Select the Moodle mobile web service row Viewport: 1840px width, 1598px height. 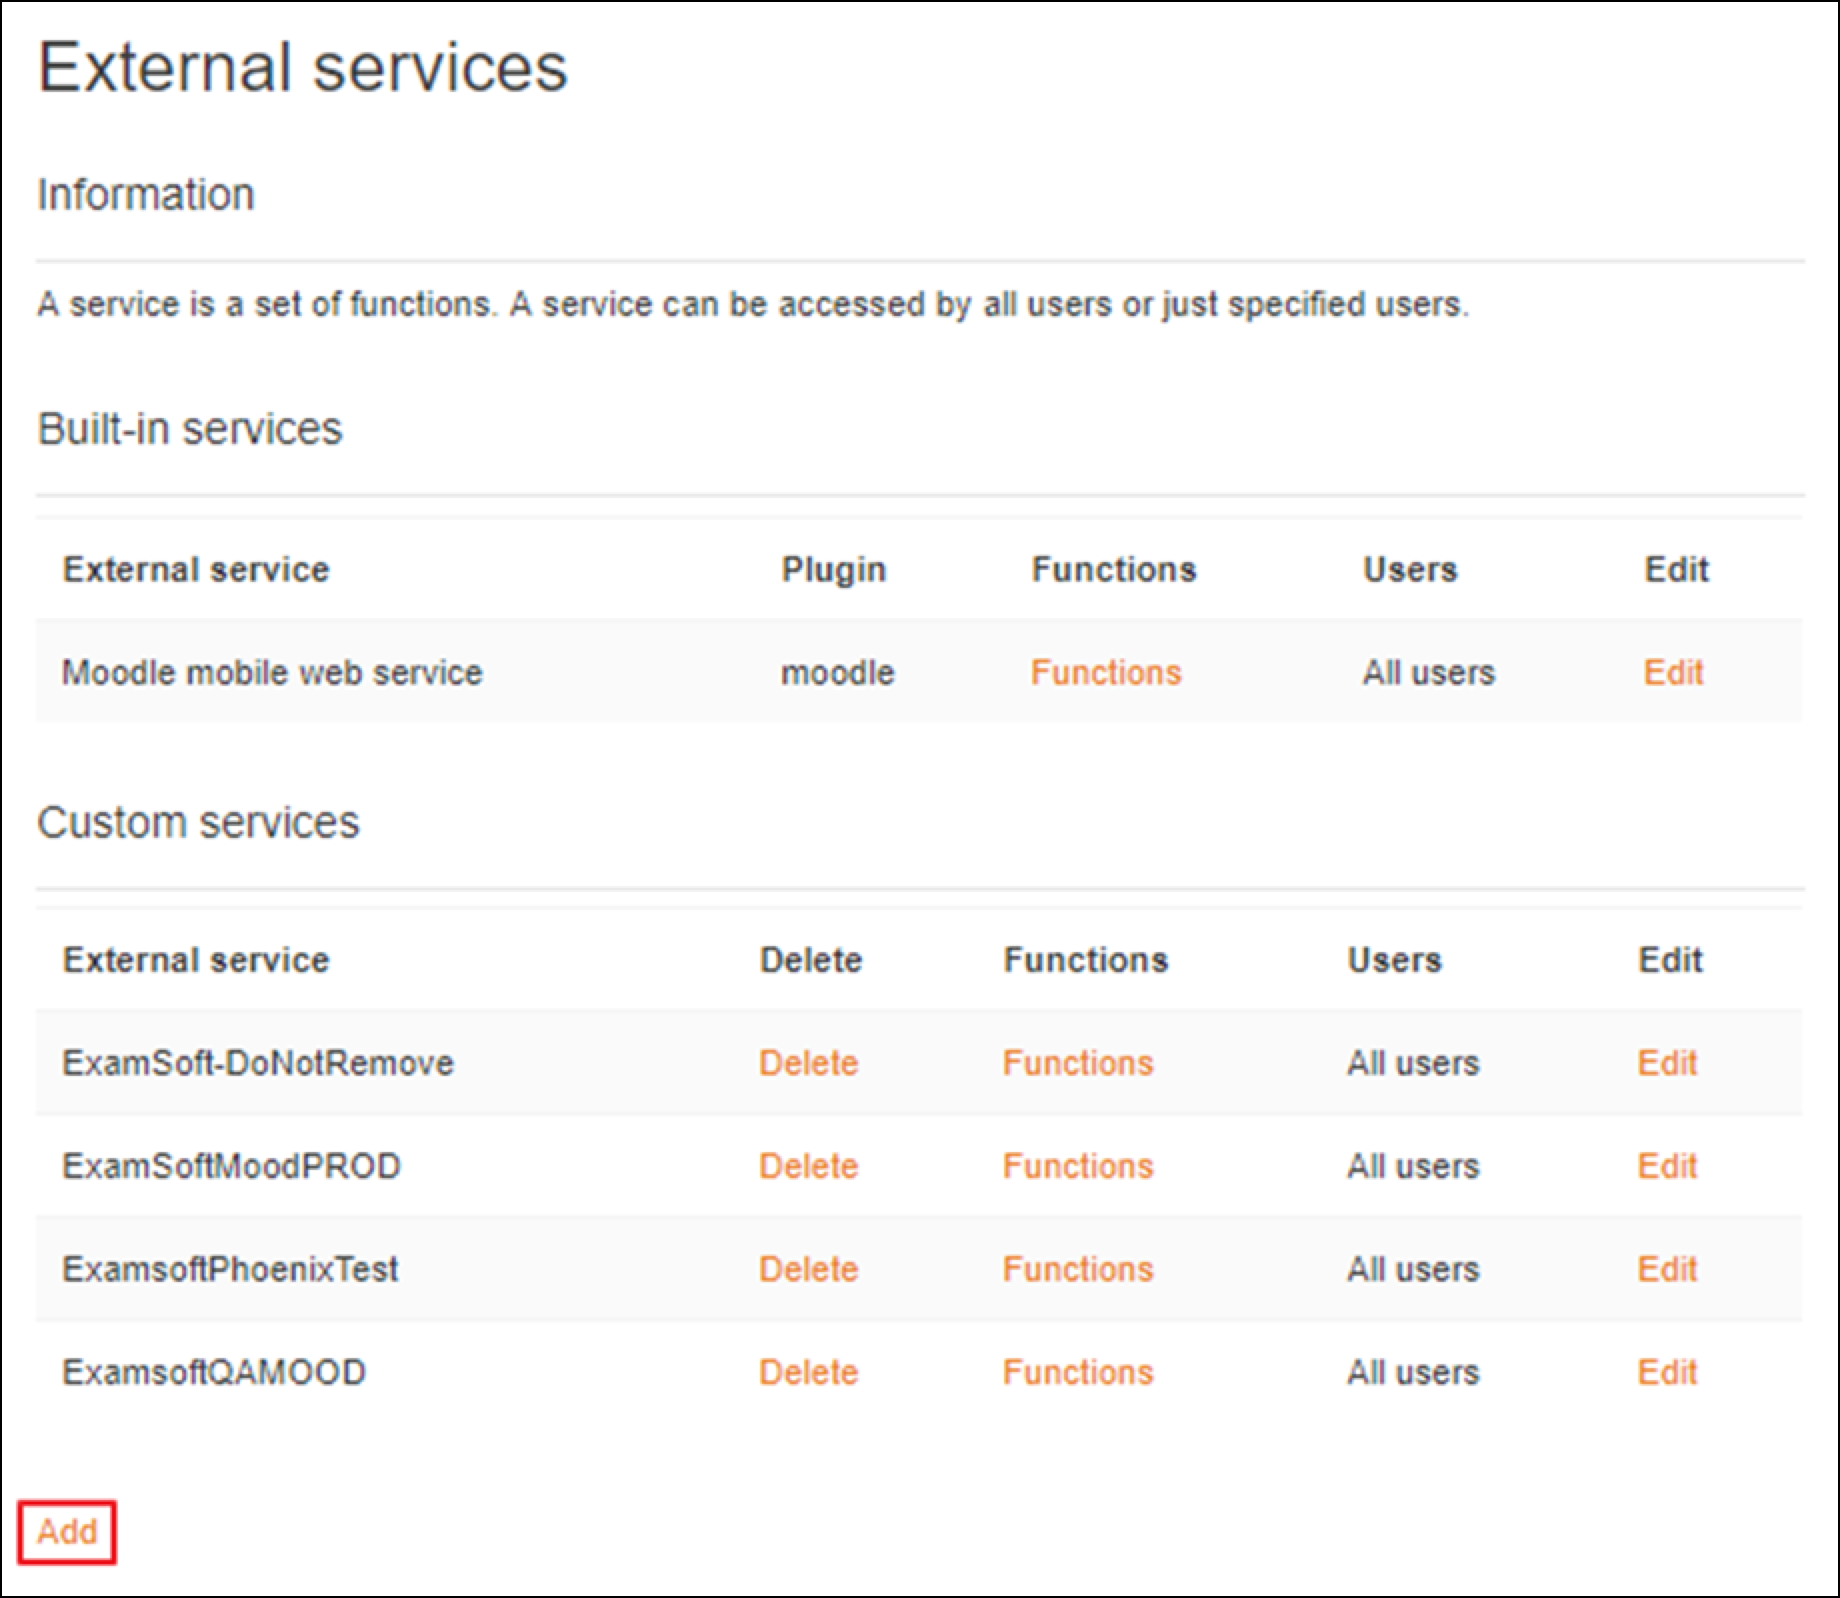click(271, 671)
